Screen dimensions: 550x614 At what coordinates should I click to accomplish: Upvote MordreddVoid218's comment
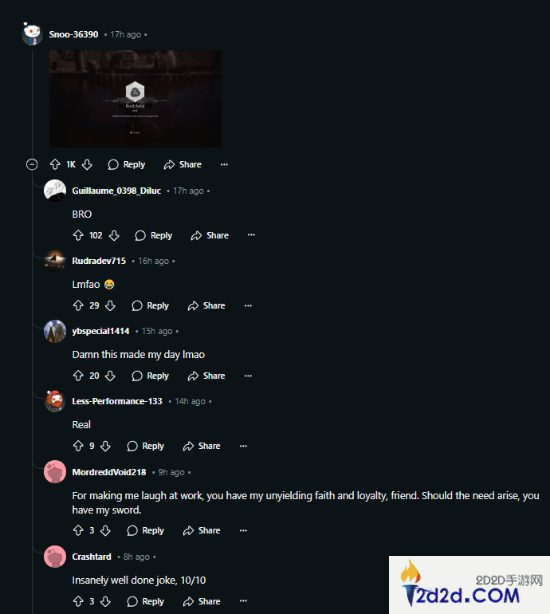(78, 531)
